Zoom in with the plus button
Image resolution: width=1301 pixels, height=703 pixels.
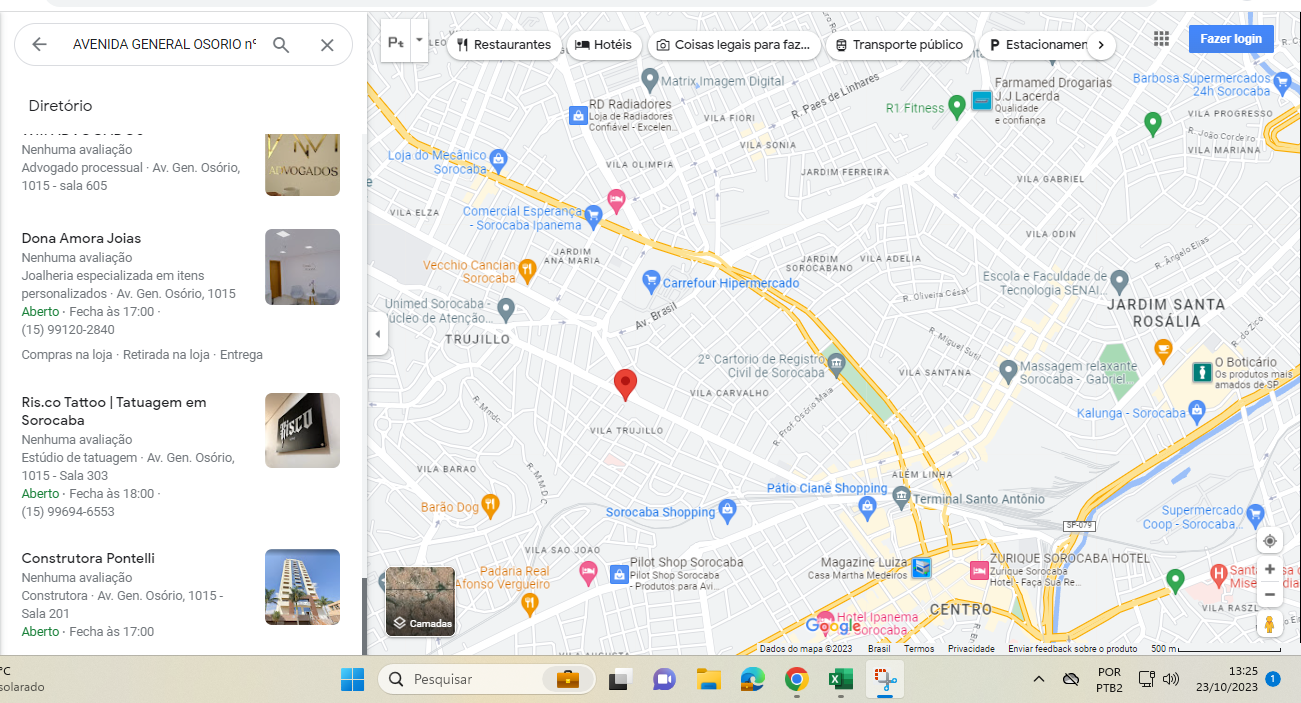[1270, 569]
